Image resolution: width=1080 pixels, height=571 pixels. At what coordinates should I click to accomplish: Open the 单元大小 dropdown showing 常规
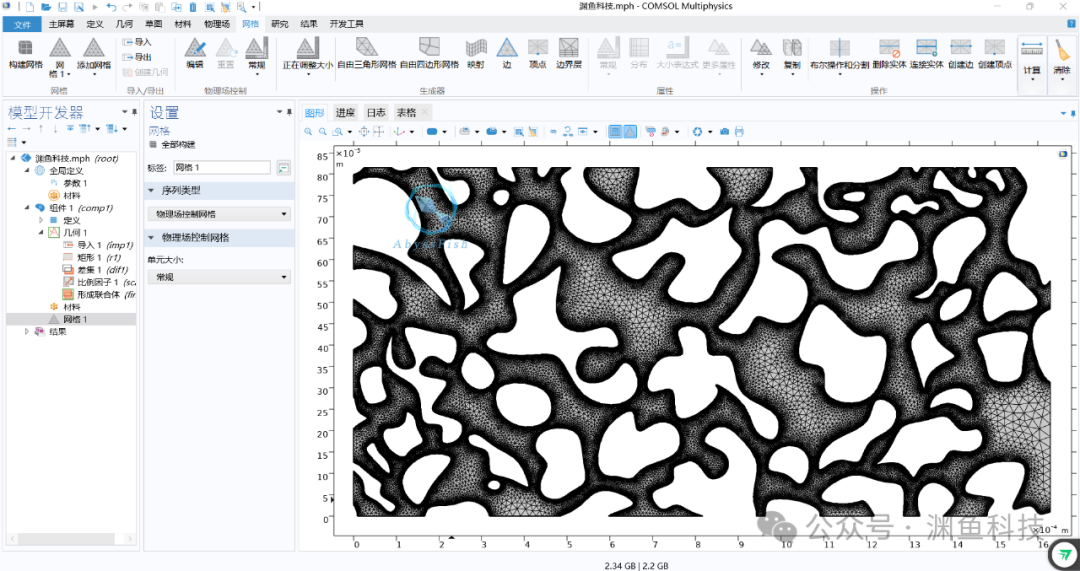(x=219, y=277)
